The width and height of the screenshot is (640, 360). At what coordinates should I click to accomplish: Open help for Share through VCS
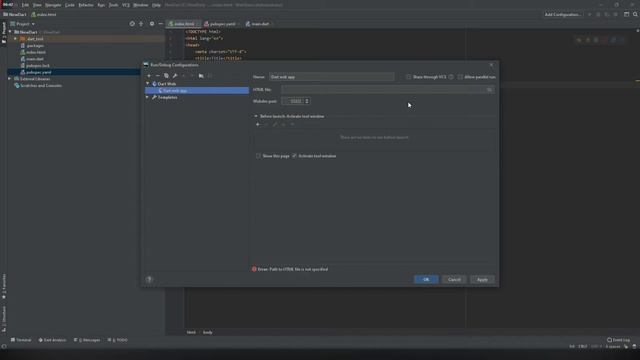pos(451,77)
